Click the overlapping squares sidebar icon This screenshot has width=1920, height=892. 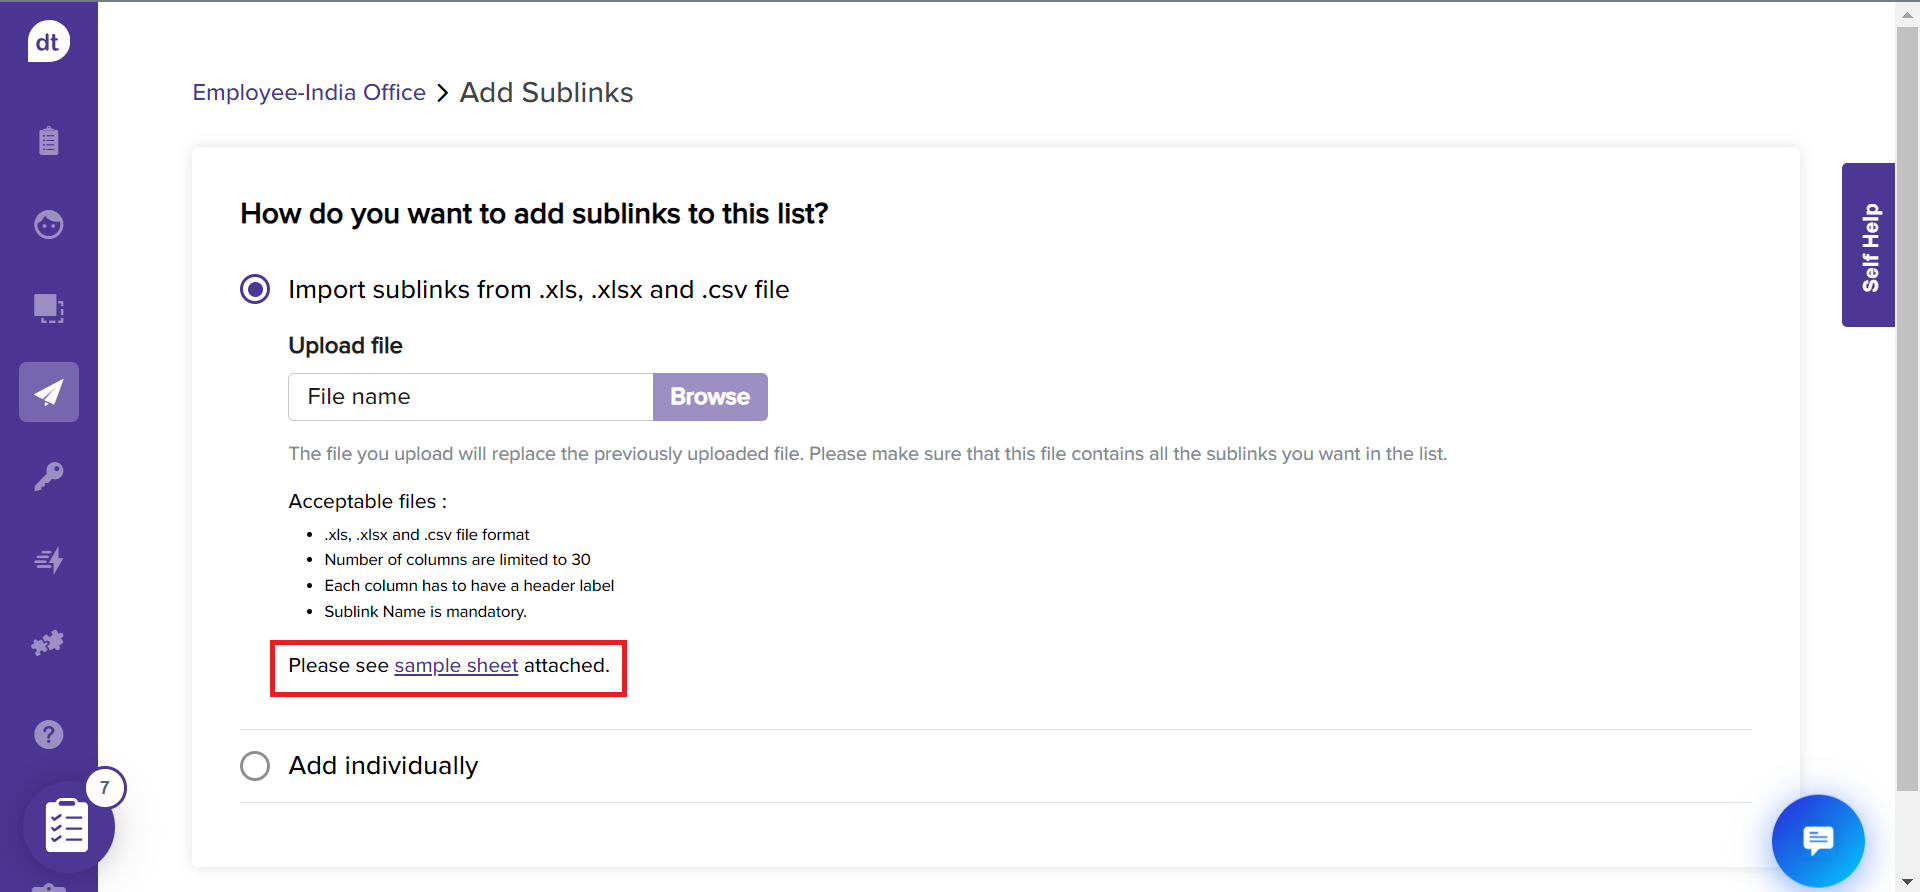point(48,308)
